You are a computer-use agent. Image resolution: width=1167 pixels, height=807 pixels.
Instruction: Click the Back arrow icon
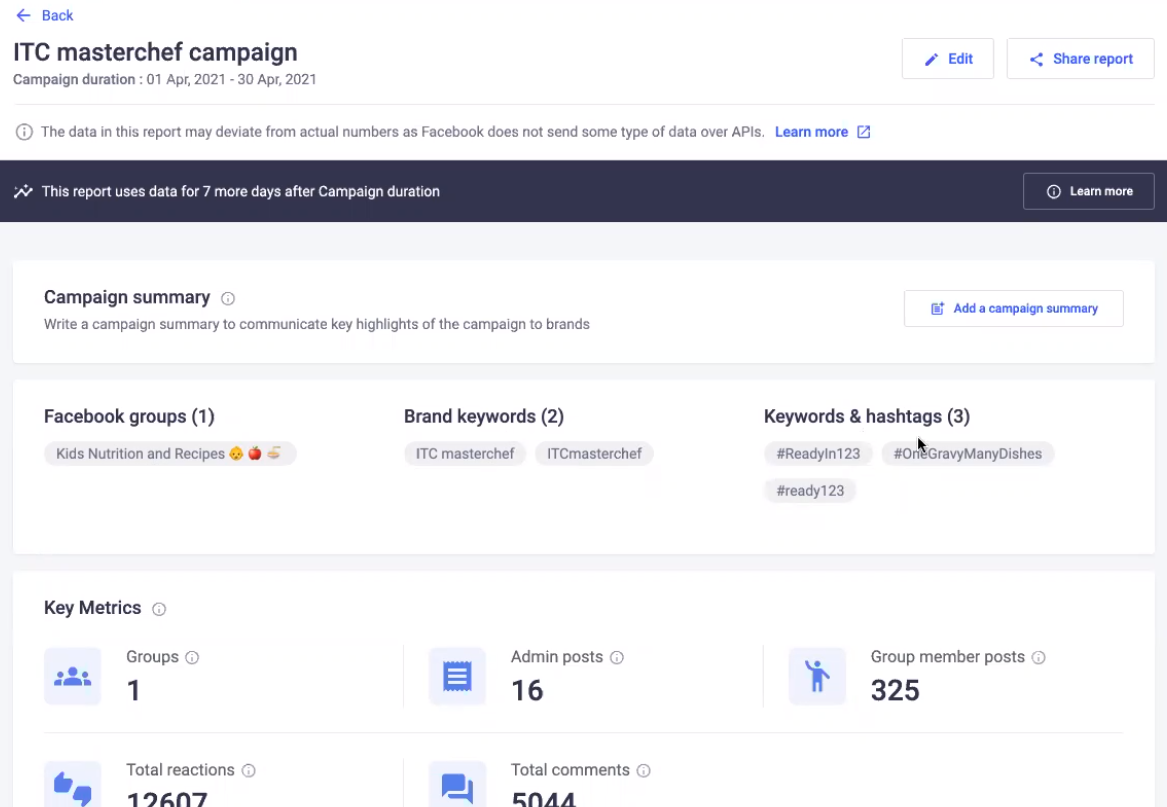click(x=23, y=15)
